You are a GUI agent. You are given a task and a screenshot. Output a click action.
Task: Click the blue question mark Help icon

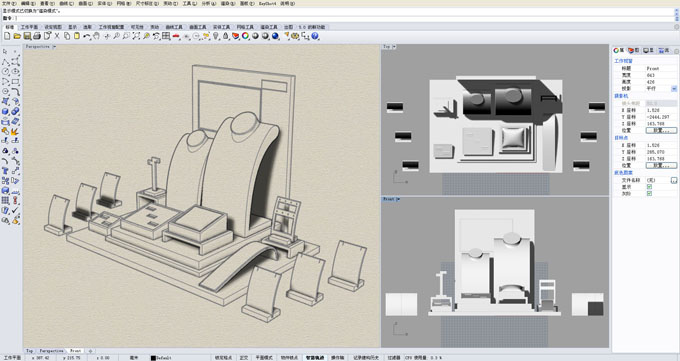click(315, 36)
